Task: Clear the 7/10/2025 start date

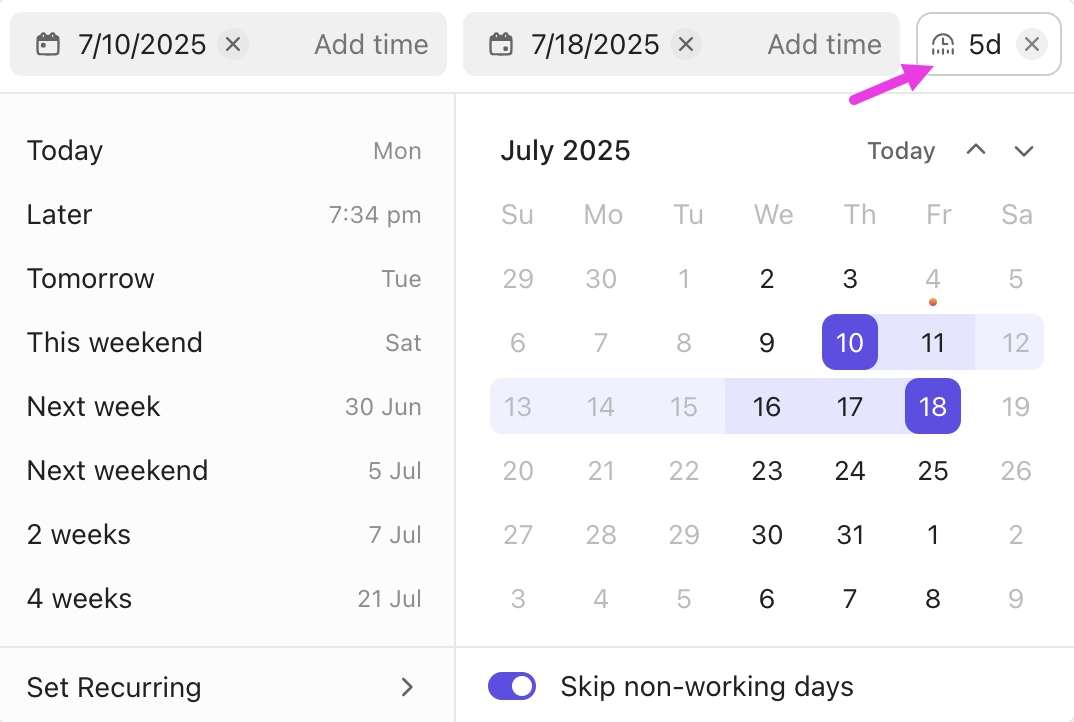Action: [x=233, y=45]
